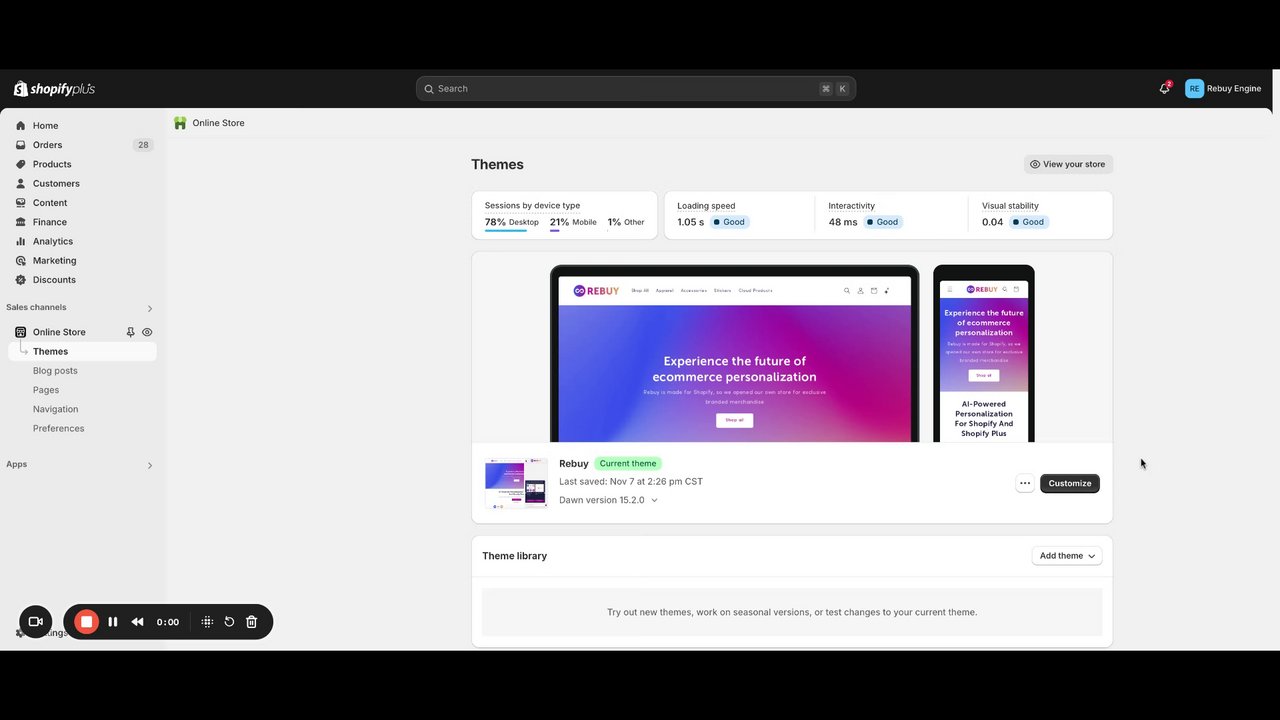Delete the recording with trash icon
This screenshot has height=720, width=1280.
tap(252, 622)
